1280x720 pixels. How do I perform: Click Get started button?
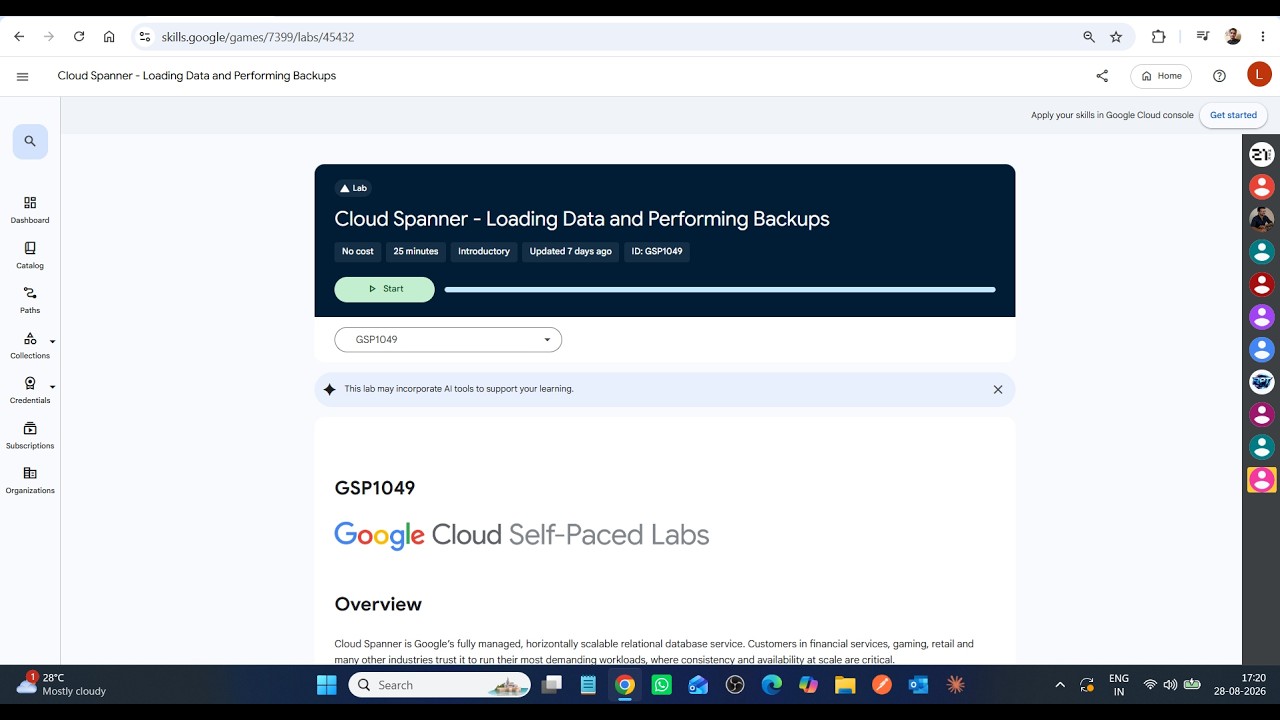(1233, 115)
